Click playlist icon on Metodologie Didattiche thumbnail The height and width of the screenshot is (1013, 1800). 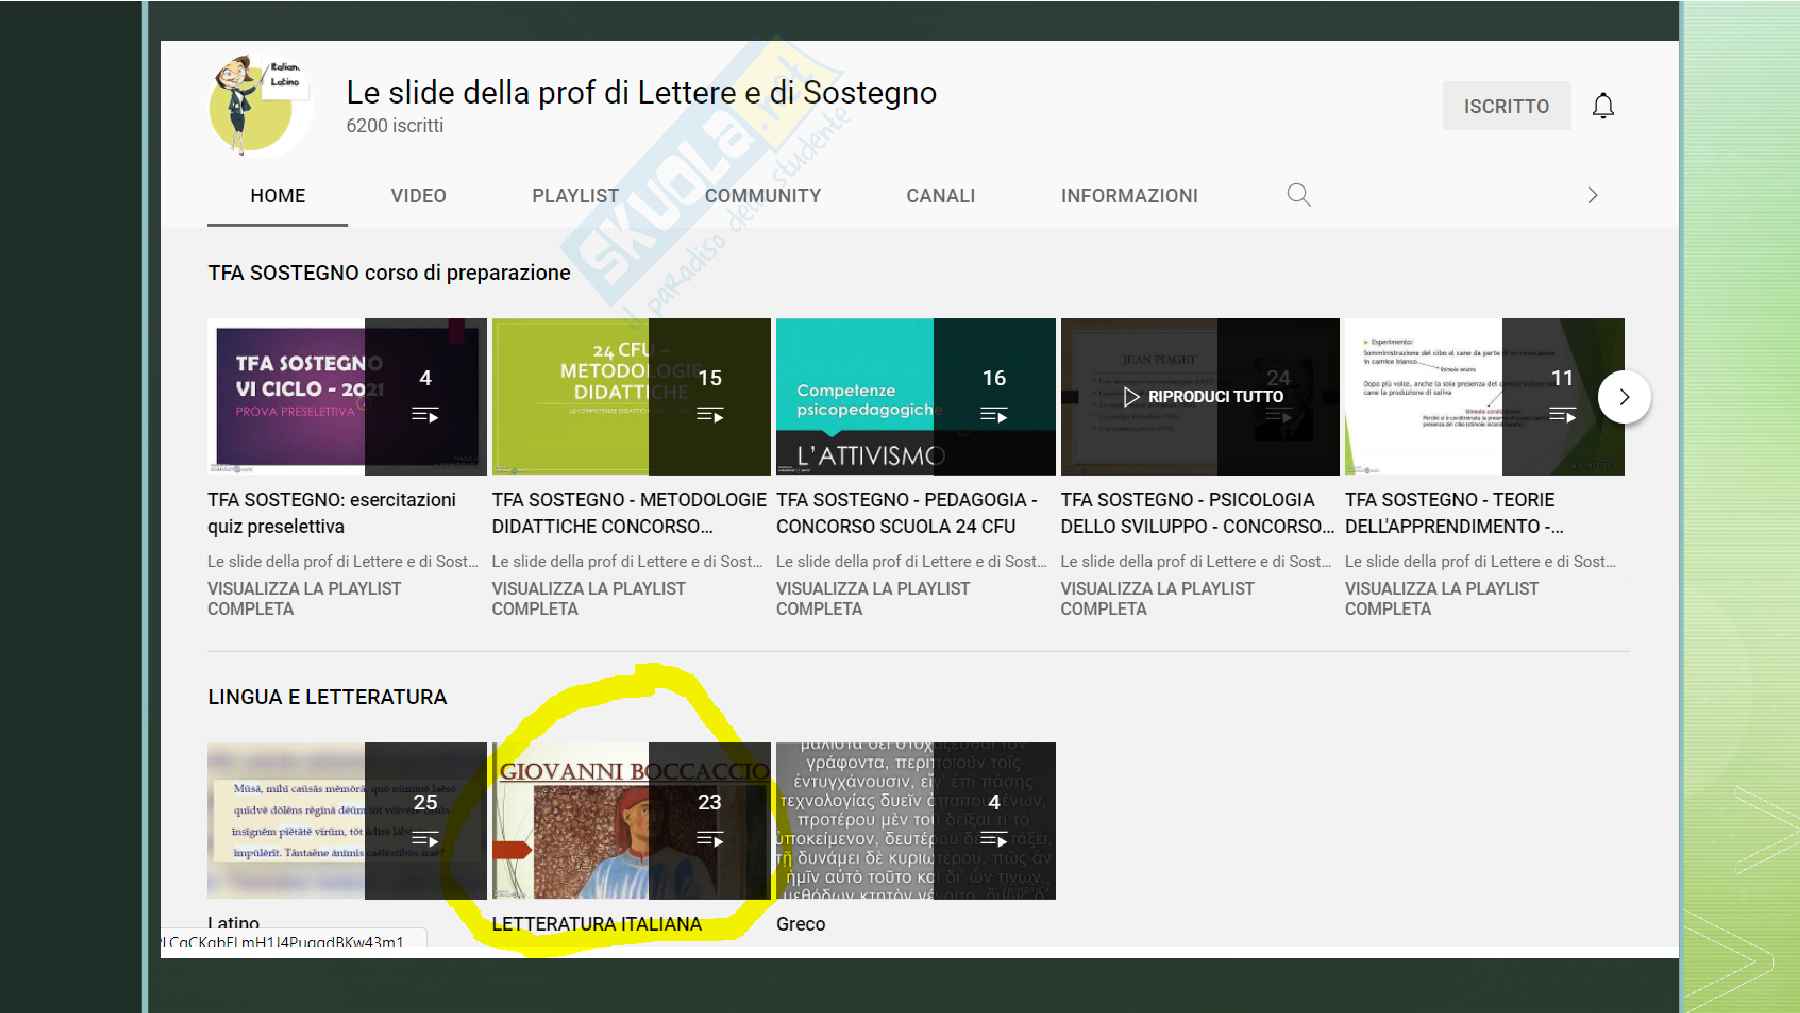pyautogui.click(x=710, y=415)
